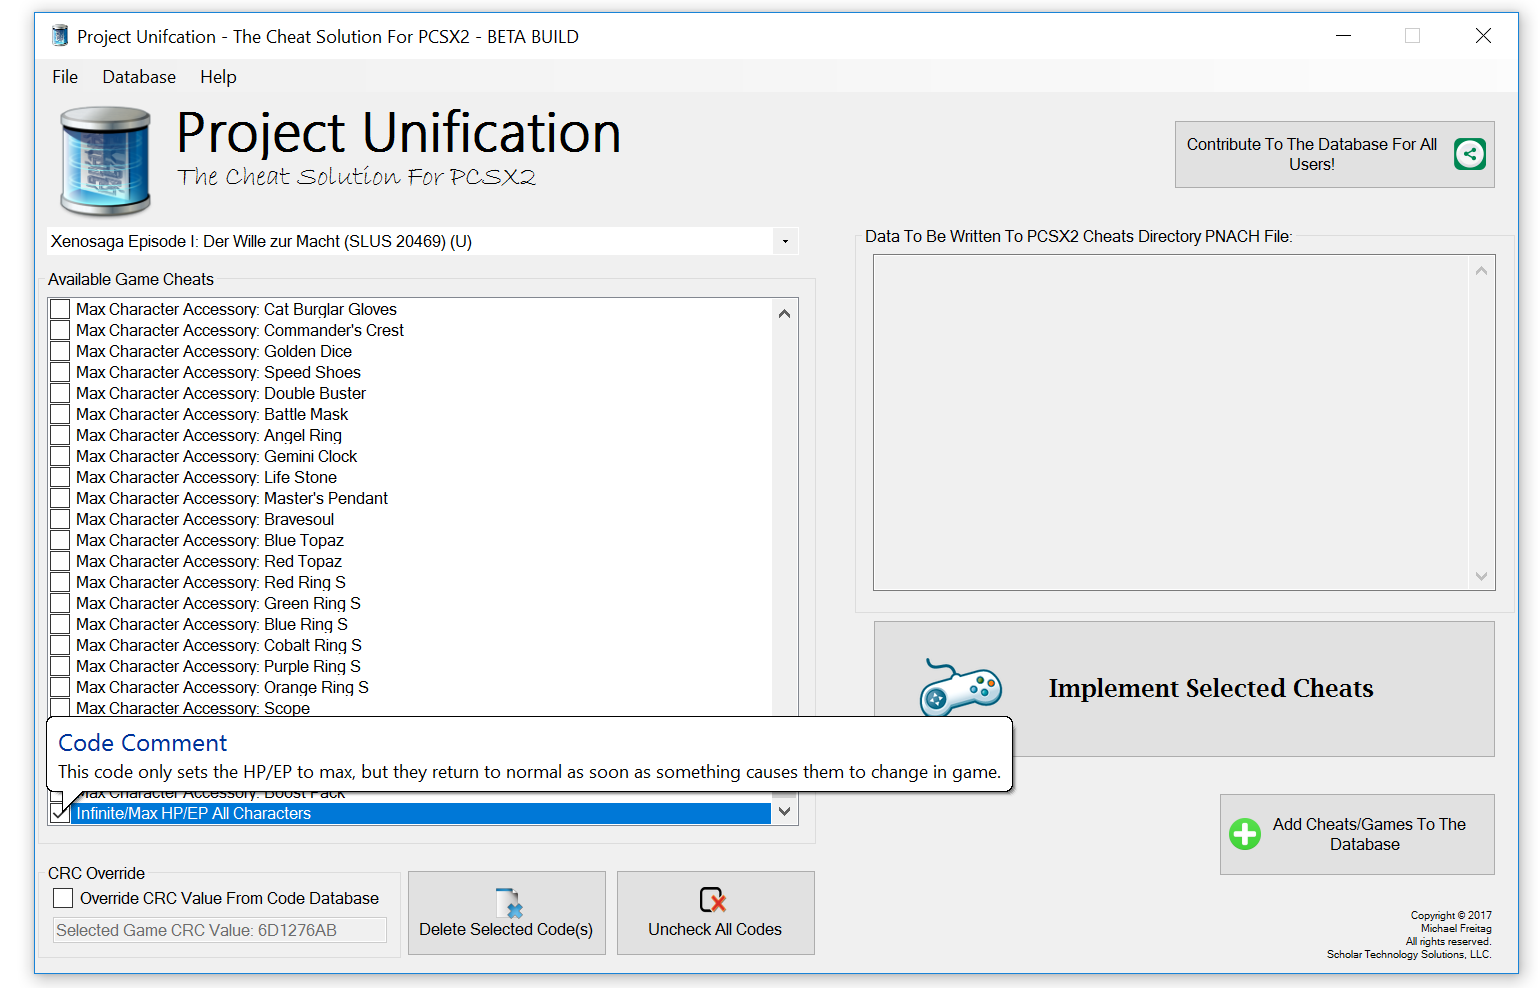Close the Project Unification window
Viewport: 1538px width, 988px height.
pos(1483,36)
